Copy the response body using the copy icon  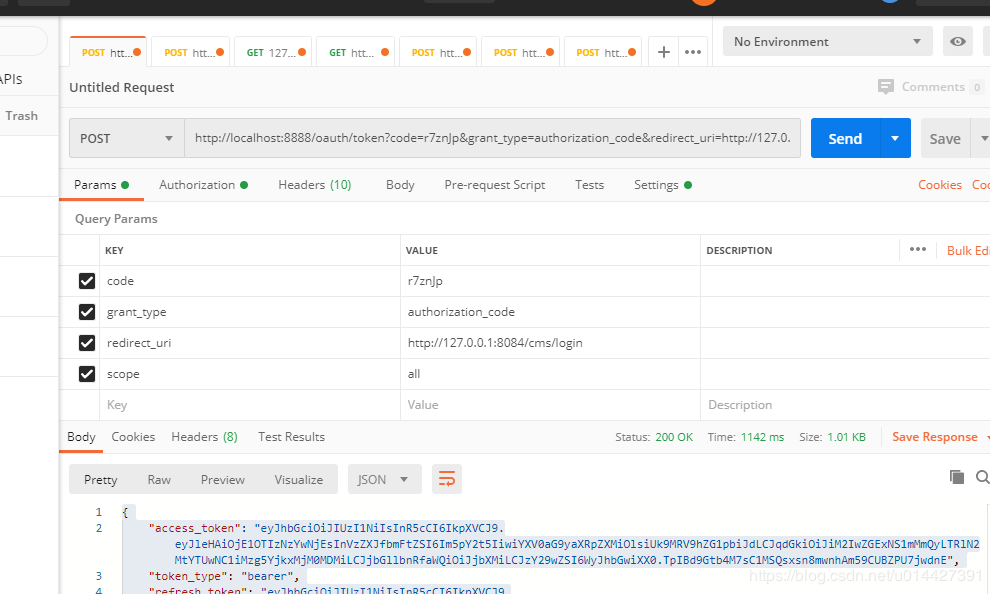coord(956,478)
